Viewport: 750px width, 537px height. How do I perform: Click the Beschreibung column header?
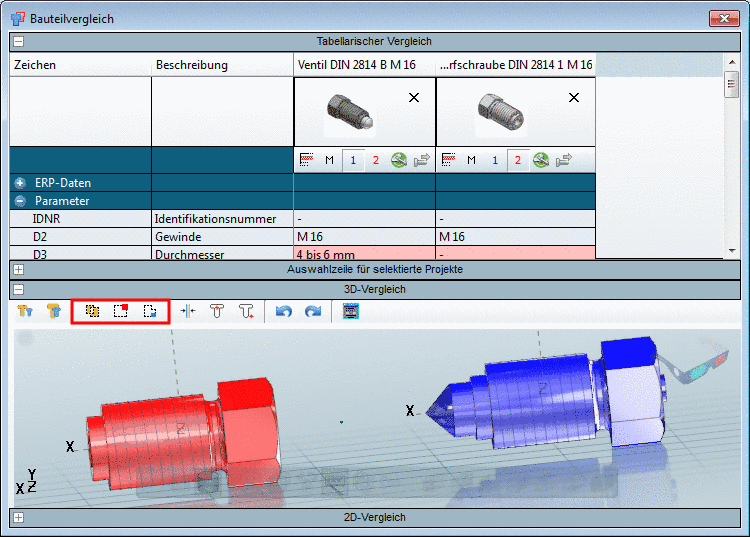tap(222, 65)
